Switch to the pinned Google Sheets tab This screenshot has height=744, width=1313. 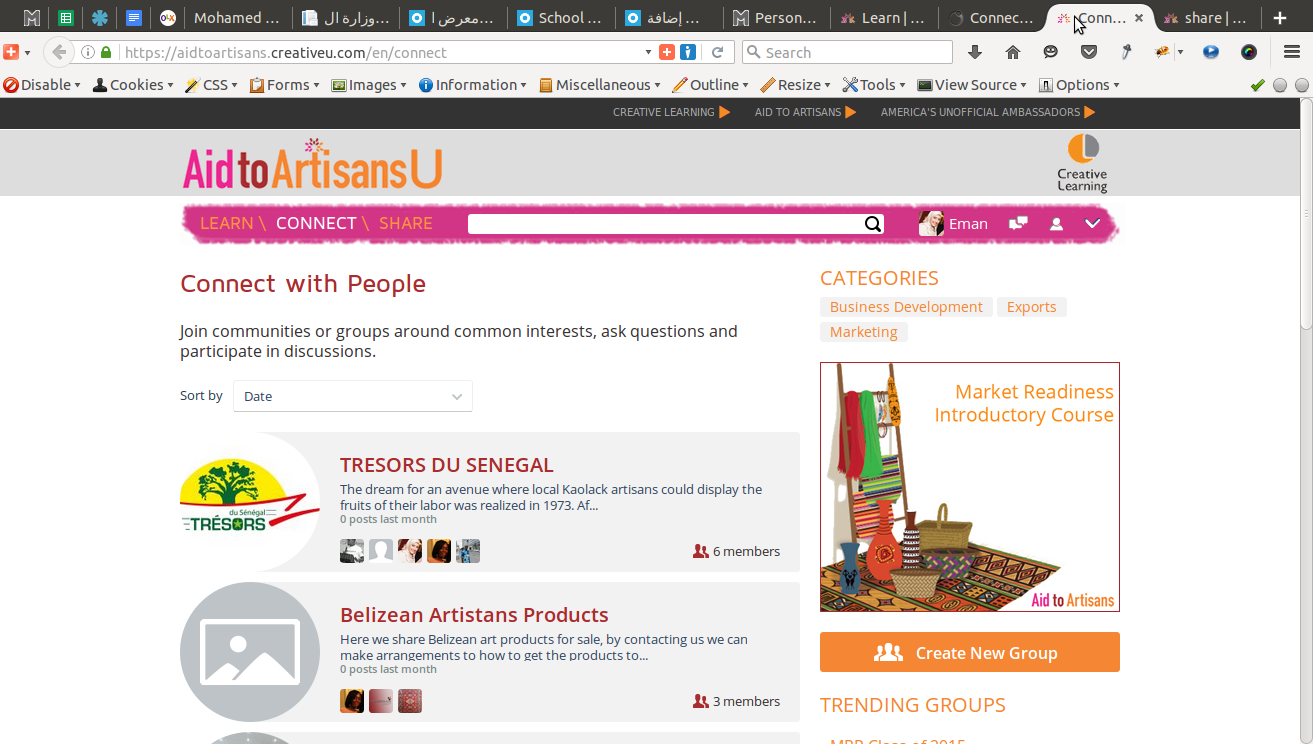click(x=66, y=18)
